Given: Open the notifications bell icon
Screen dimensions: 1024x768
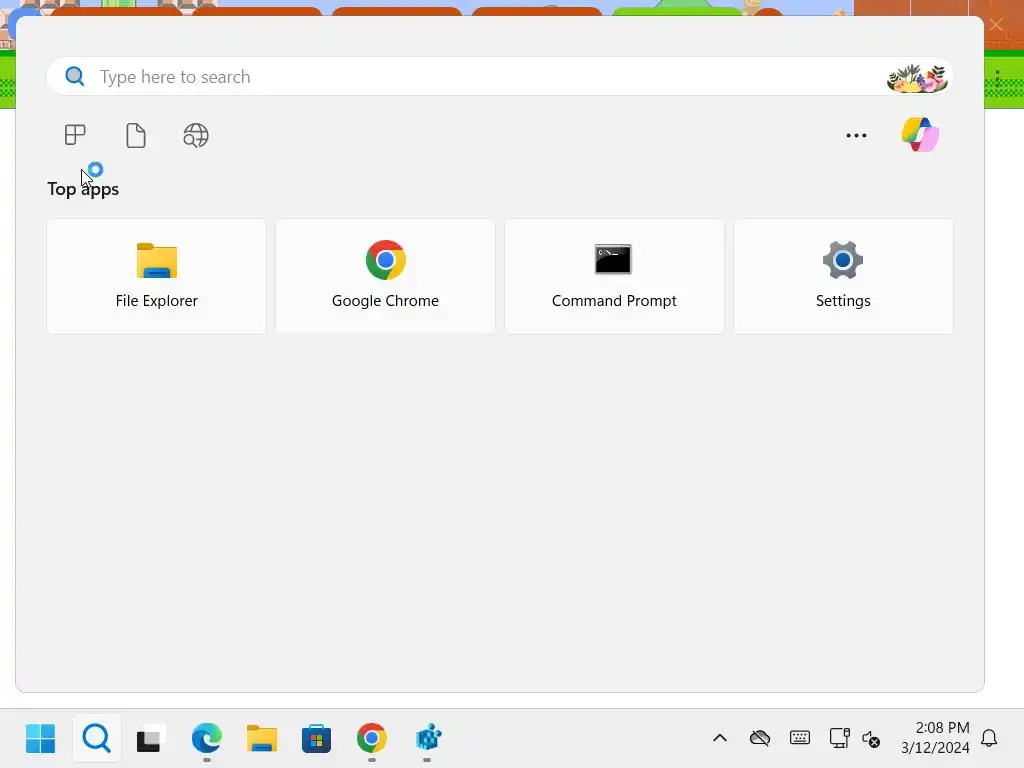Looking at the screenshot, I should click(x=989, y=739).
